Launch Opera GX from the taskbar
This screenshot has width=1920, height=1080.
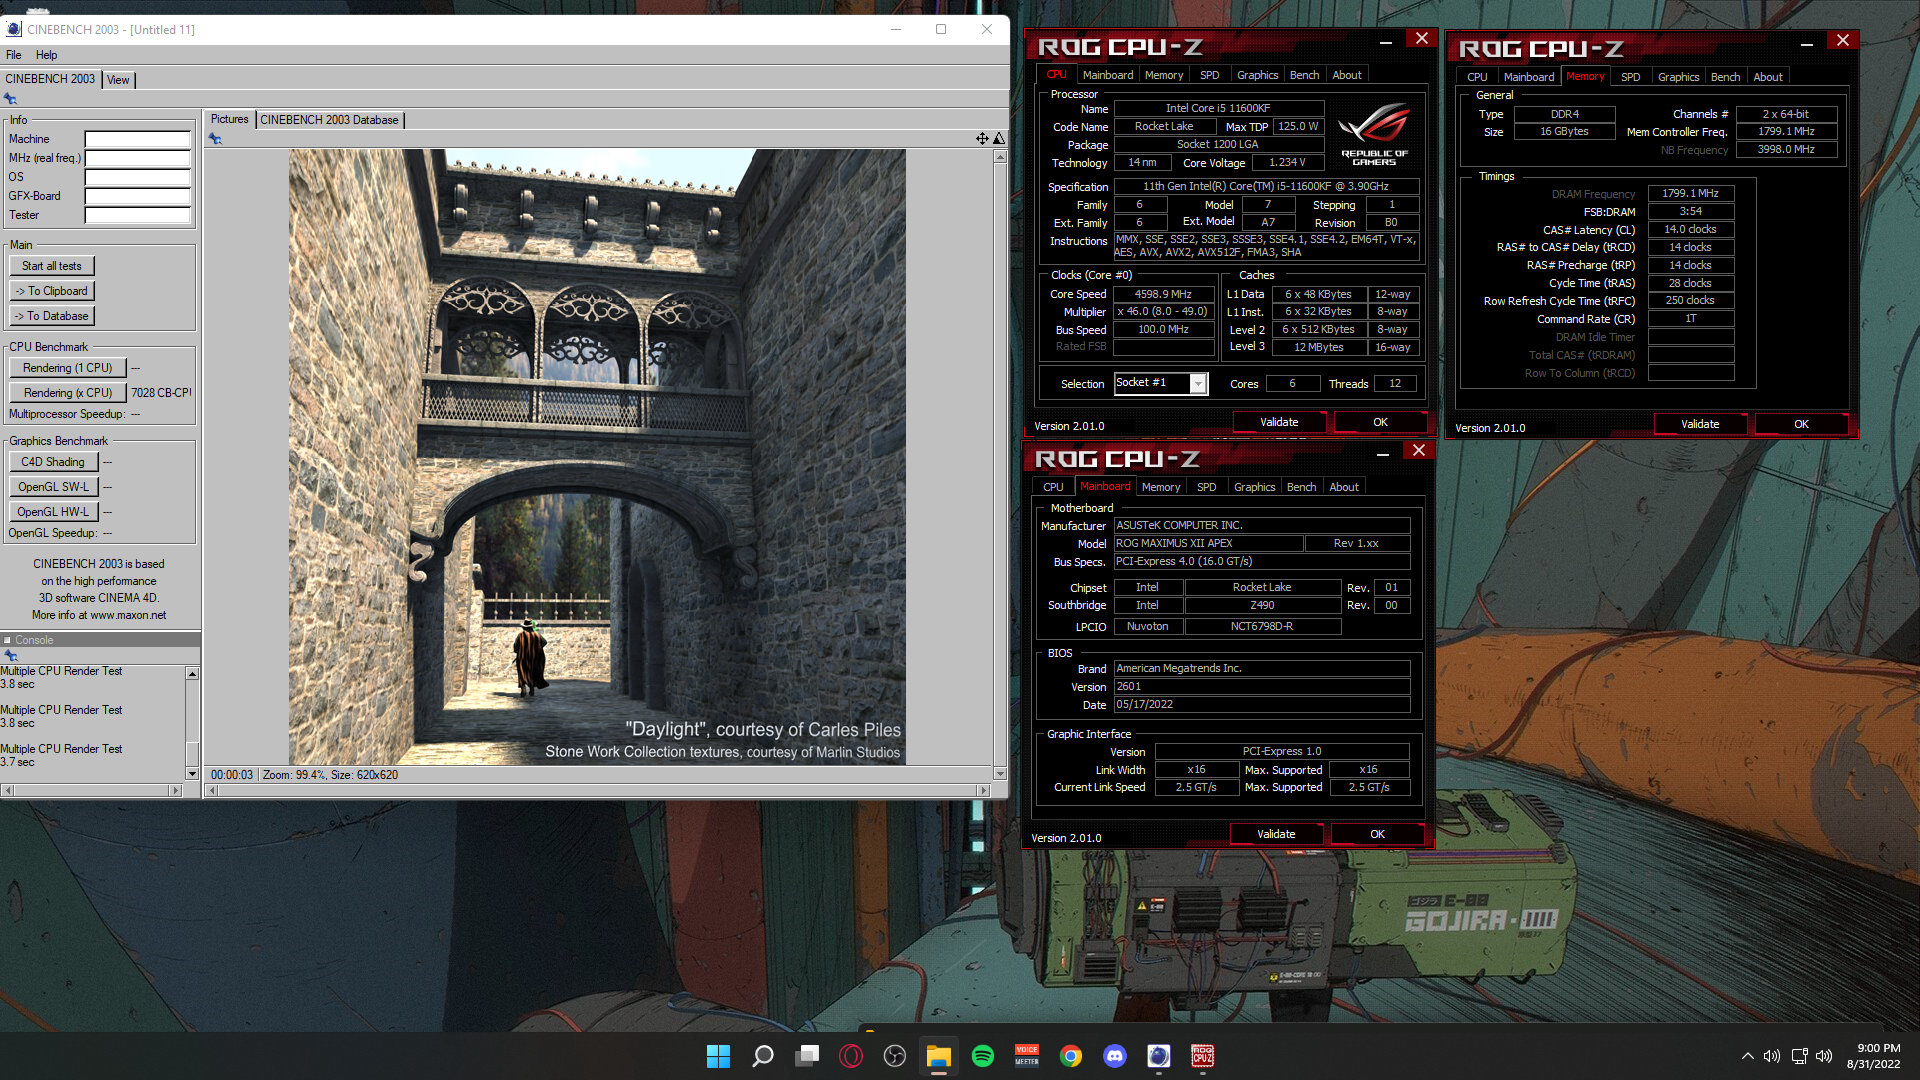(x=851, y=1056)
